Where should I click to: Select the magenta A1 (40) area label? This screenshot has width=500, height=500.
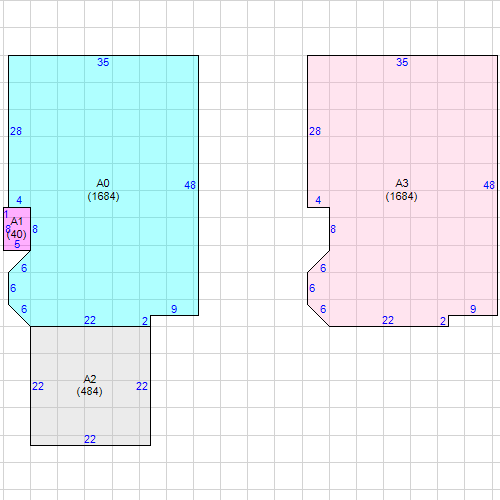click(17, 228)
